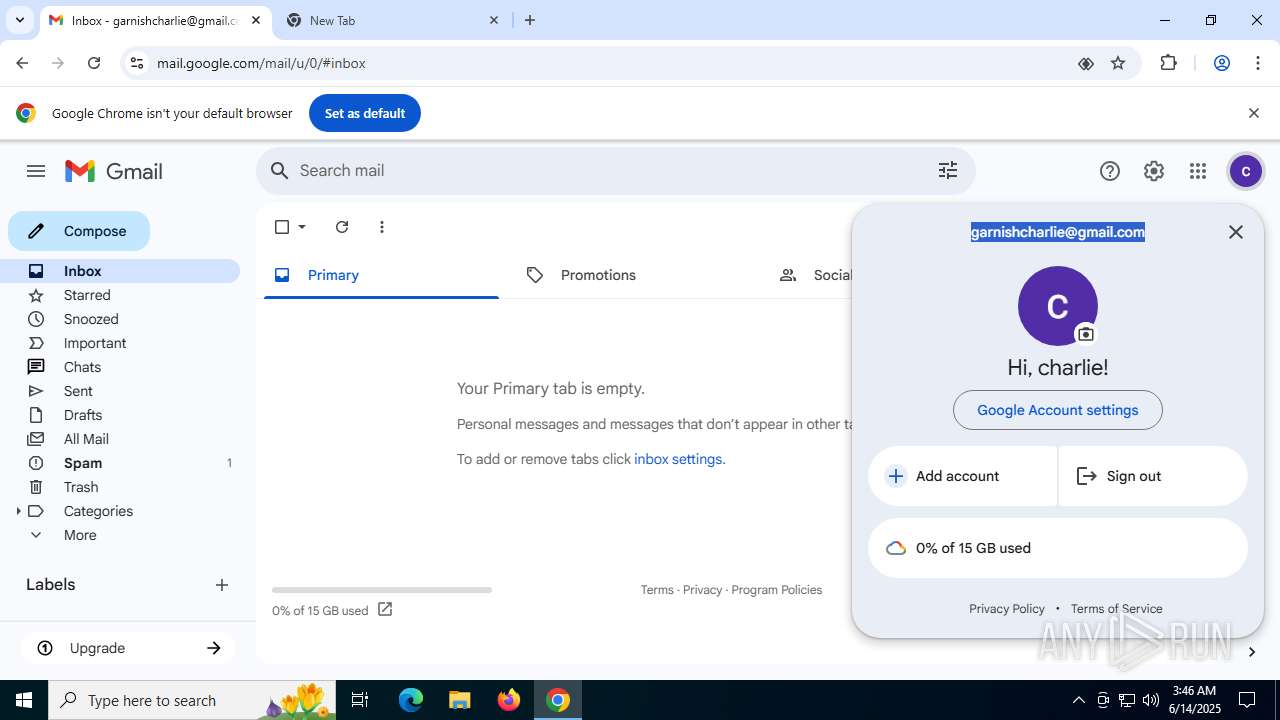Open Google apps grid icon
Screen dimensions: 1280x720
point(1198,171)
